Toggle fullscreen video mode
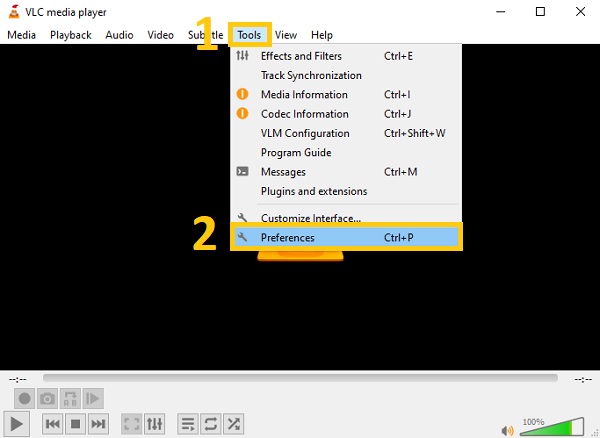The width and height of the screenshot is (600, 438). point(131,424)
